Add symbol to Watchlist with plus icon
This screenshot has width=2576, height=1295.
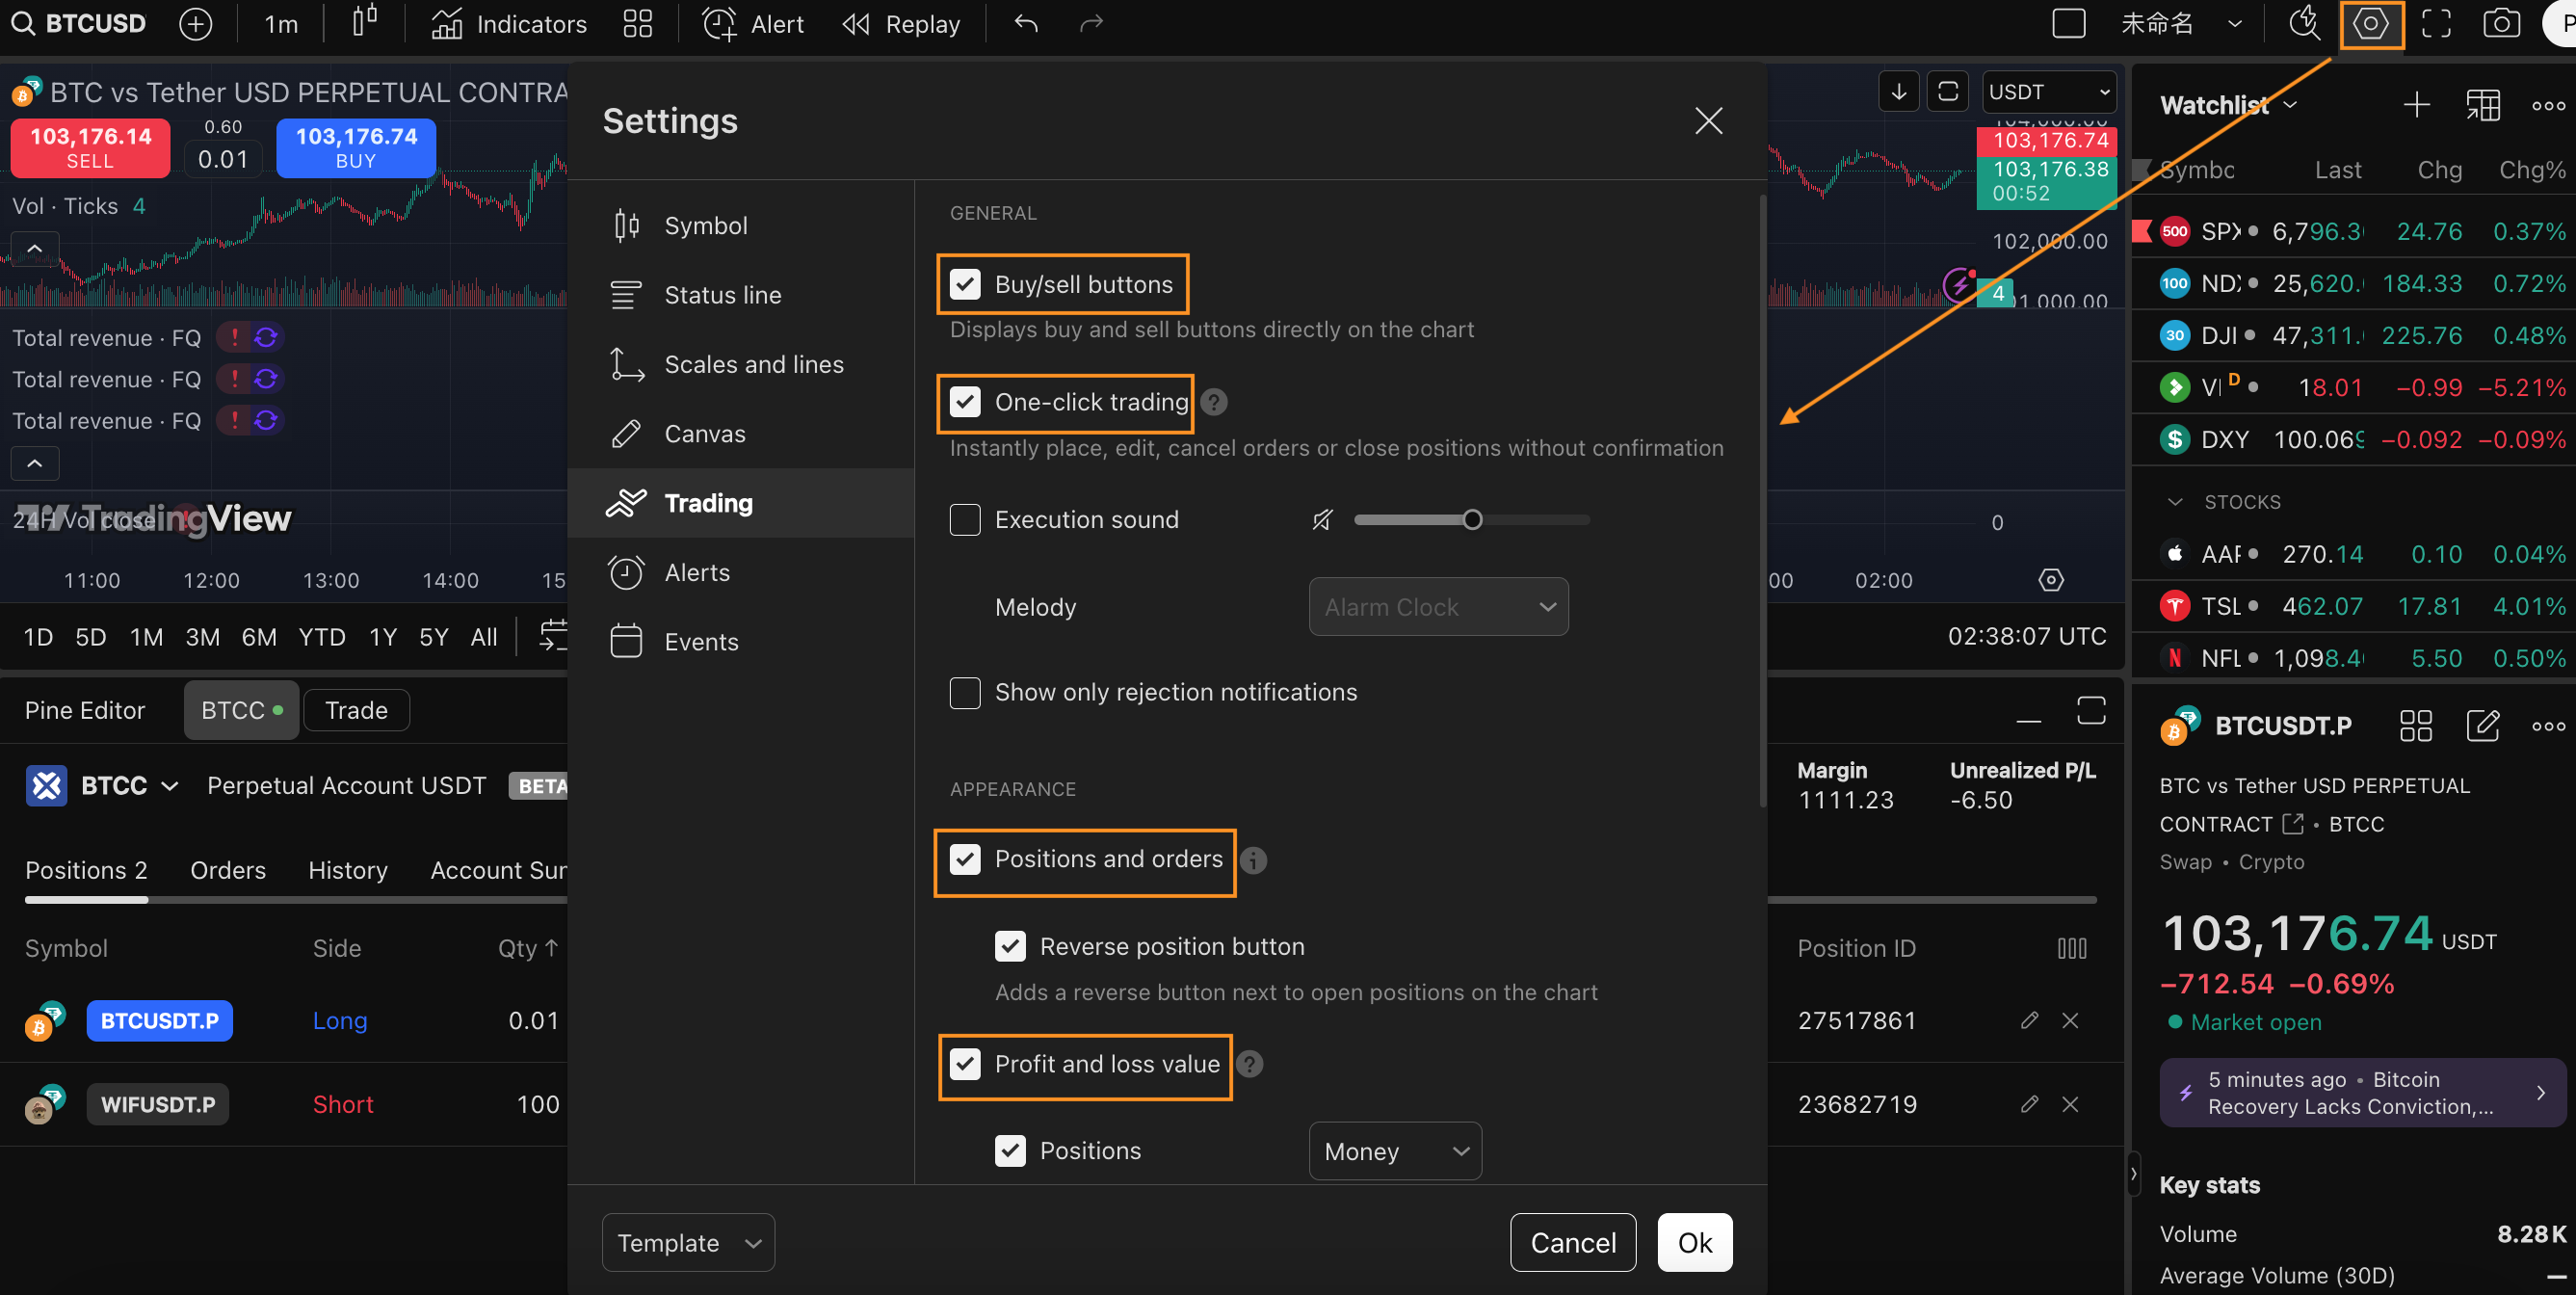tap(2415, 105)
